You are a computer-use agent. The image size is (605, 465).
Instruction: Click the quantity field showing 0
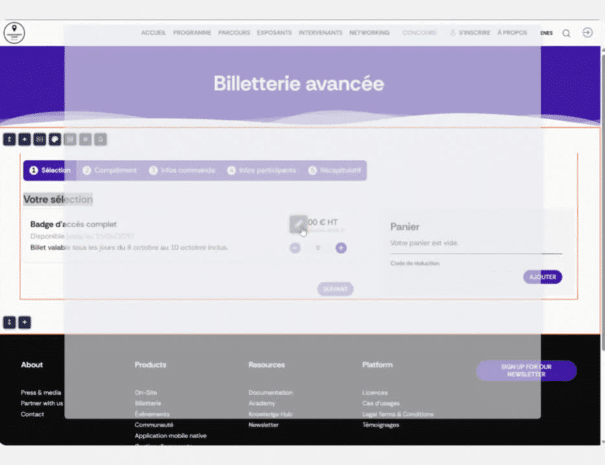pyautogui.click(x=318, y=248)
